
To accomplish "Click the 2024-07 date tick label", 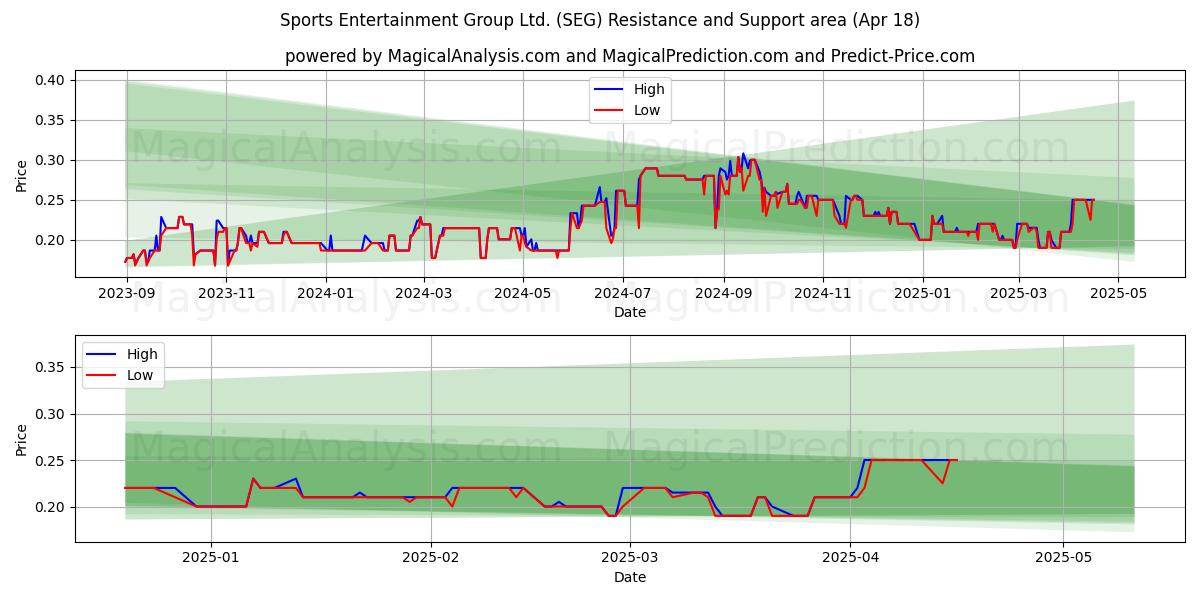I will pyautogui.click(x=622, y=293).
